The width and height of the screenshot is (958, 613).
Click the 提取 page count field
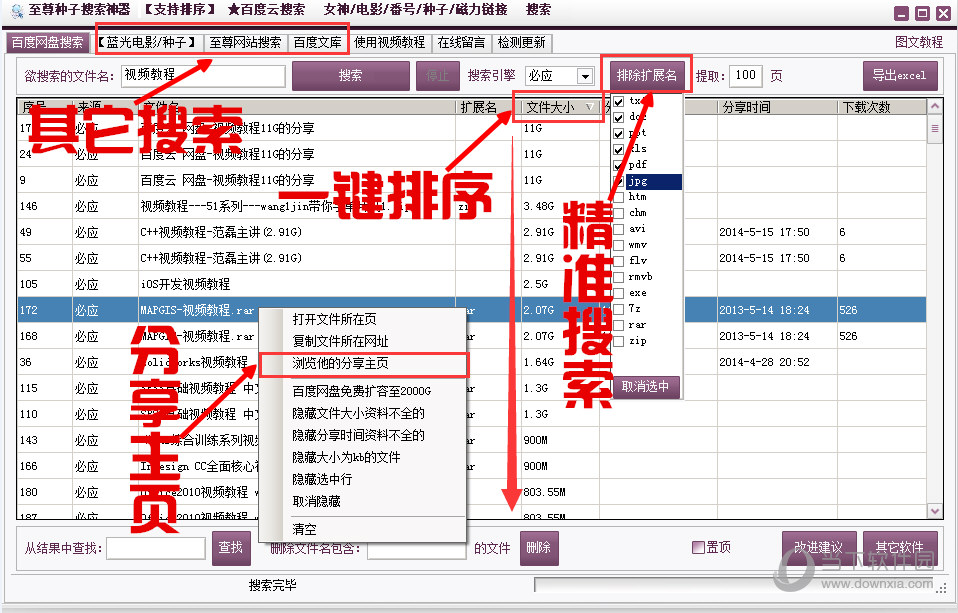click(x=745, y=76)
